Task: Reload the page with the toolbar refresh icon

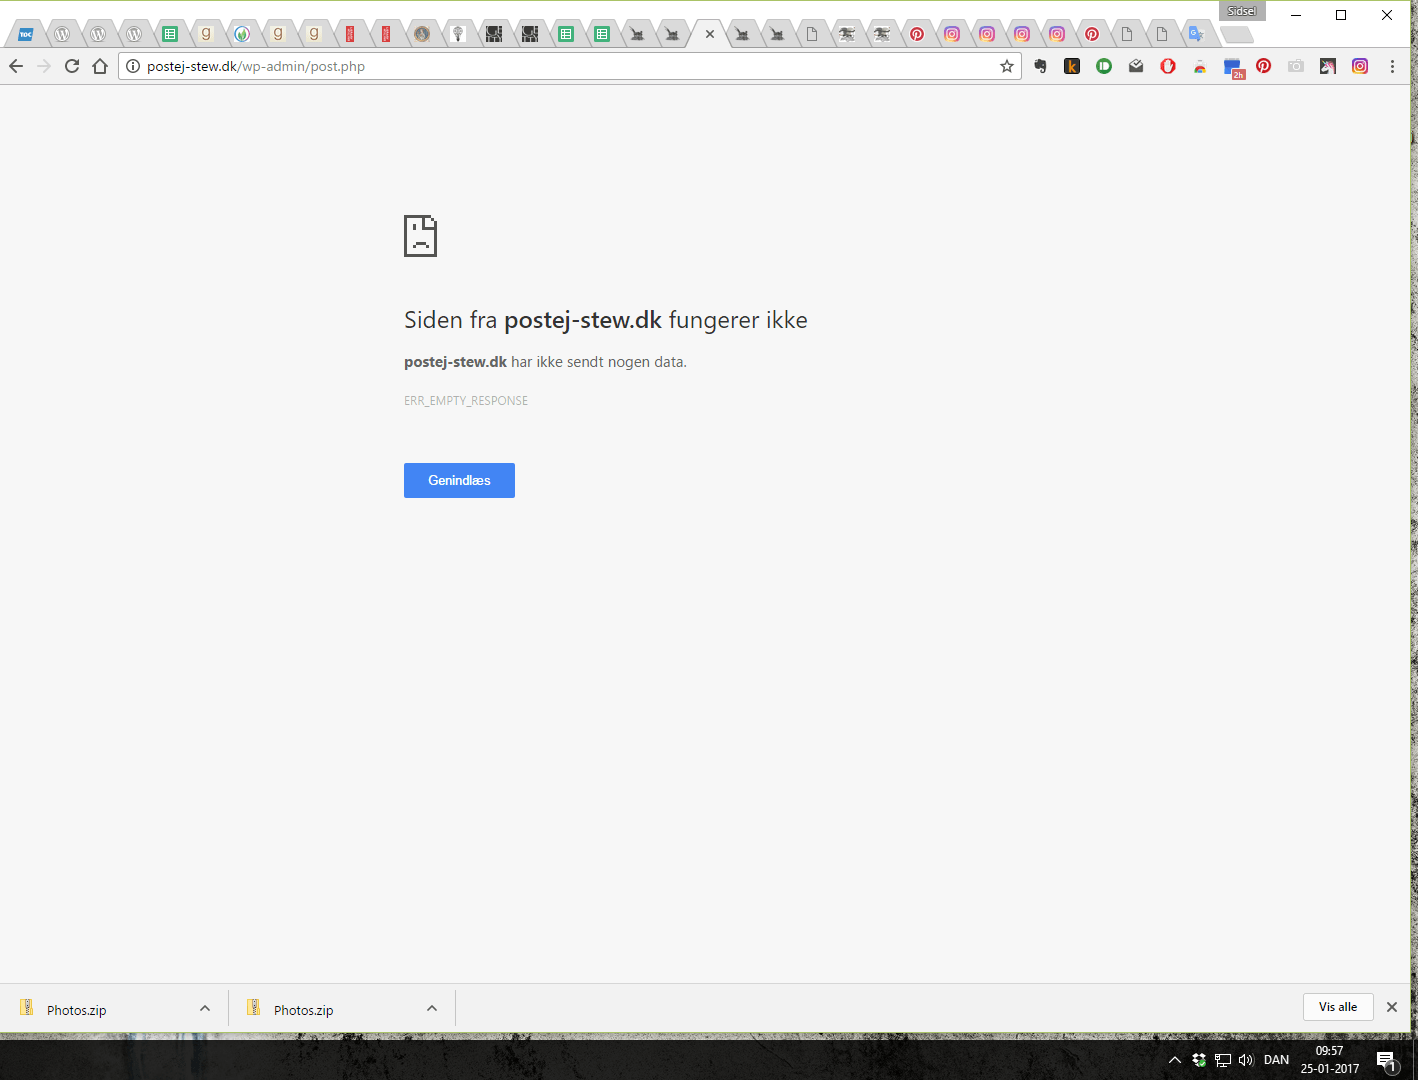Action: 72,66
